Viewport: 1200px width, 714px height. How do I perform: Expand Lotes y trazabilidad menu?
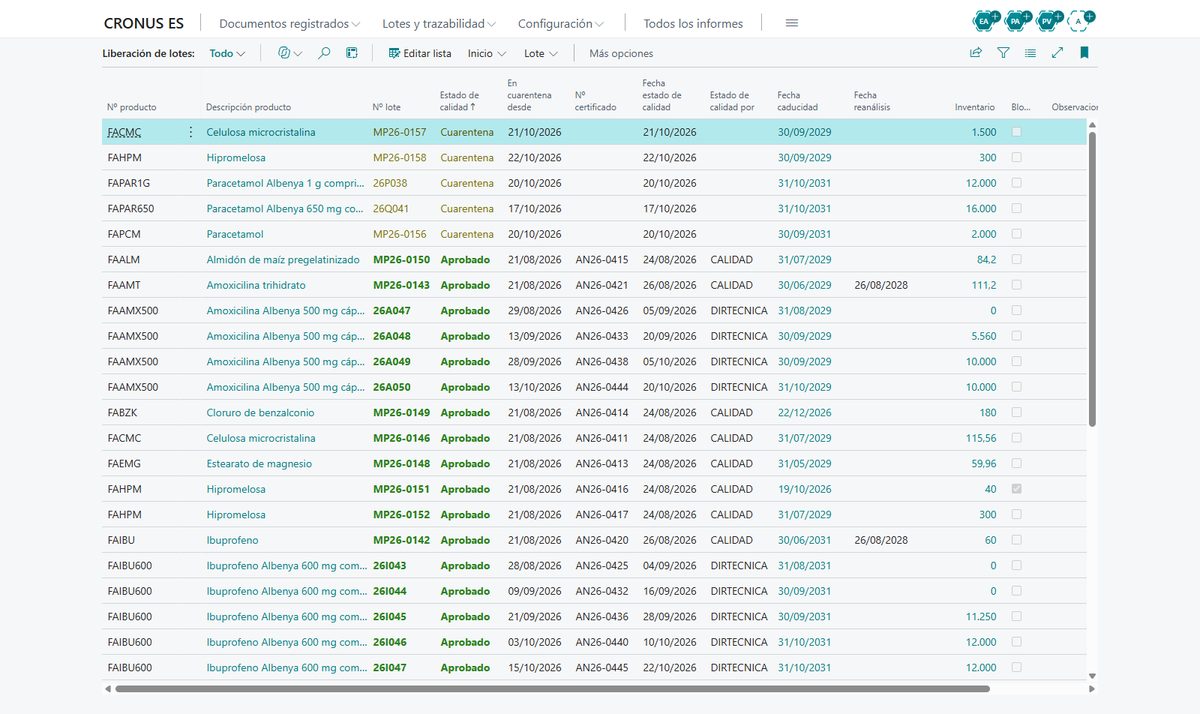coord(440,23)
